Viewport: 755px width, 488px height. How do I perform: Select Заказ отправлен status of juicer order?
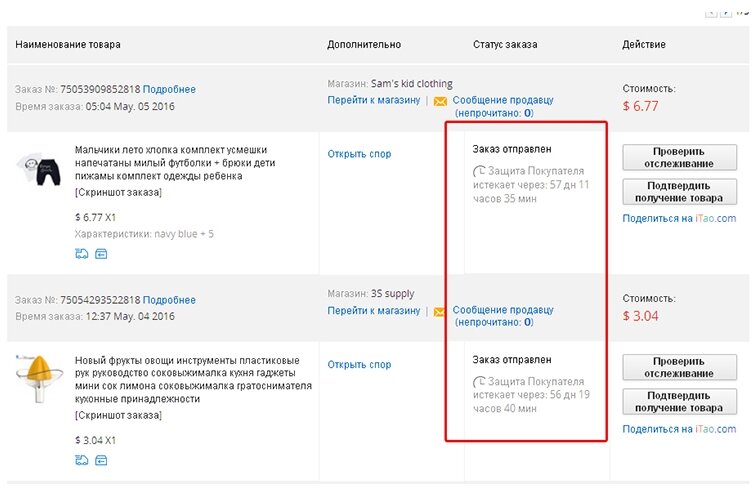pos(512,360)
